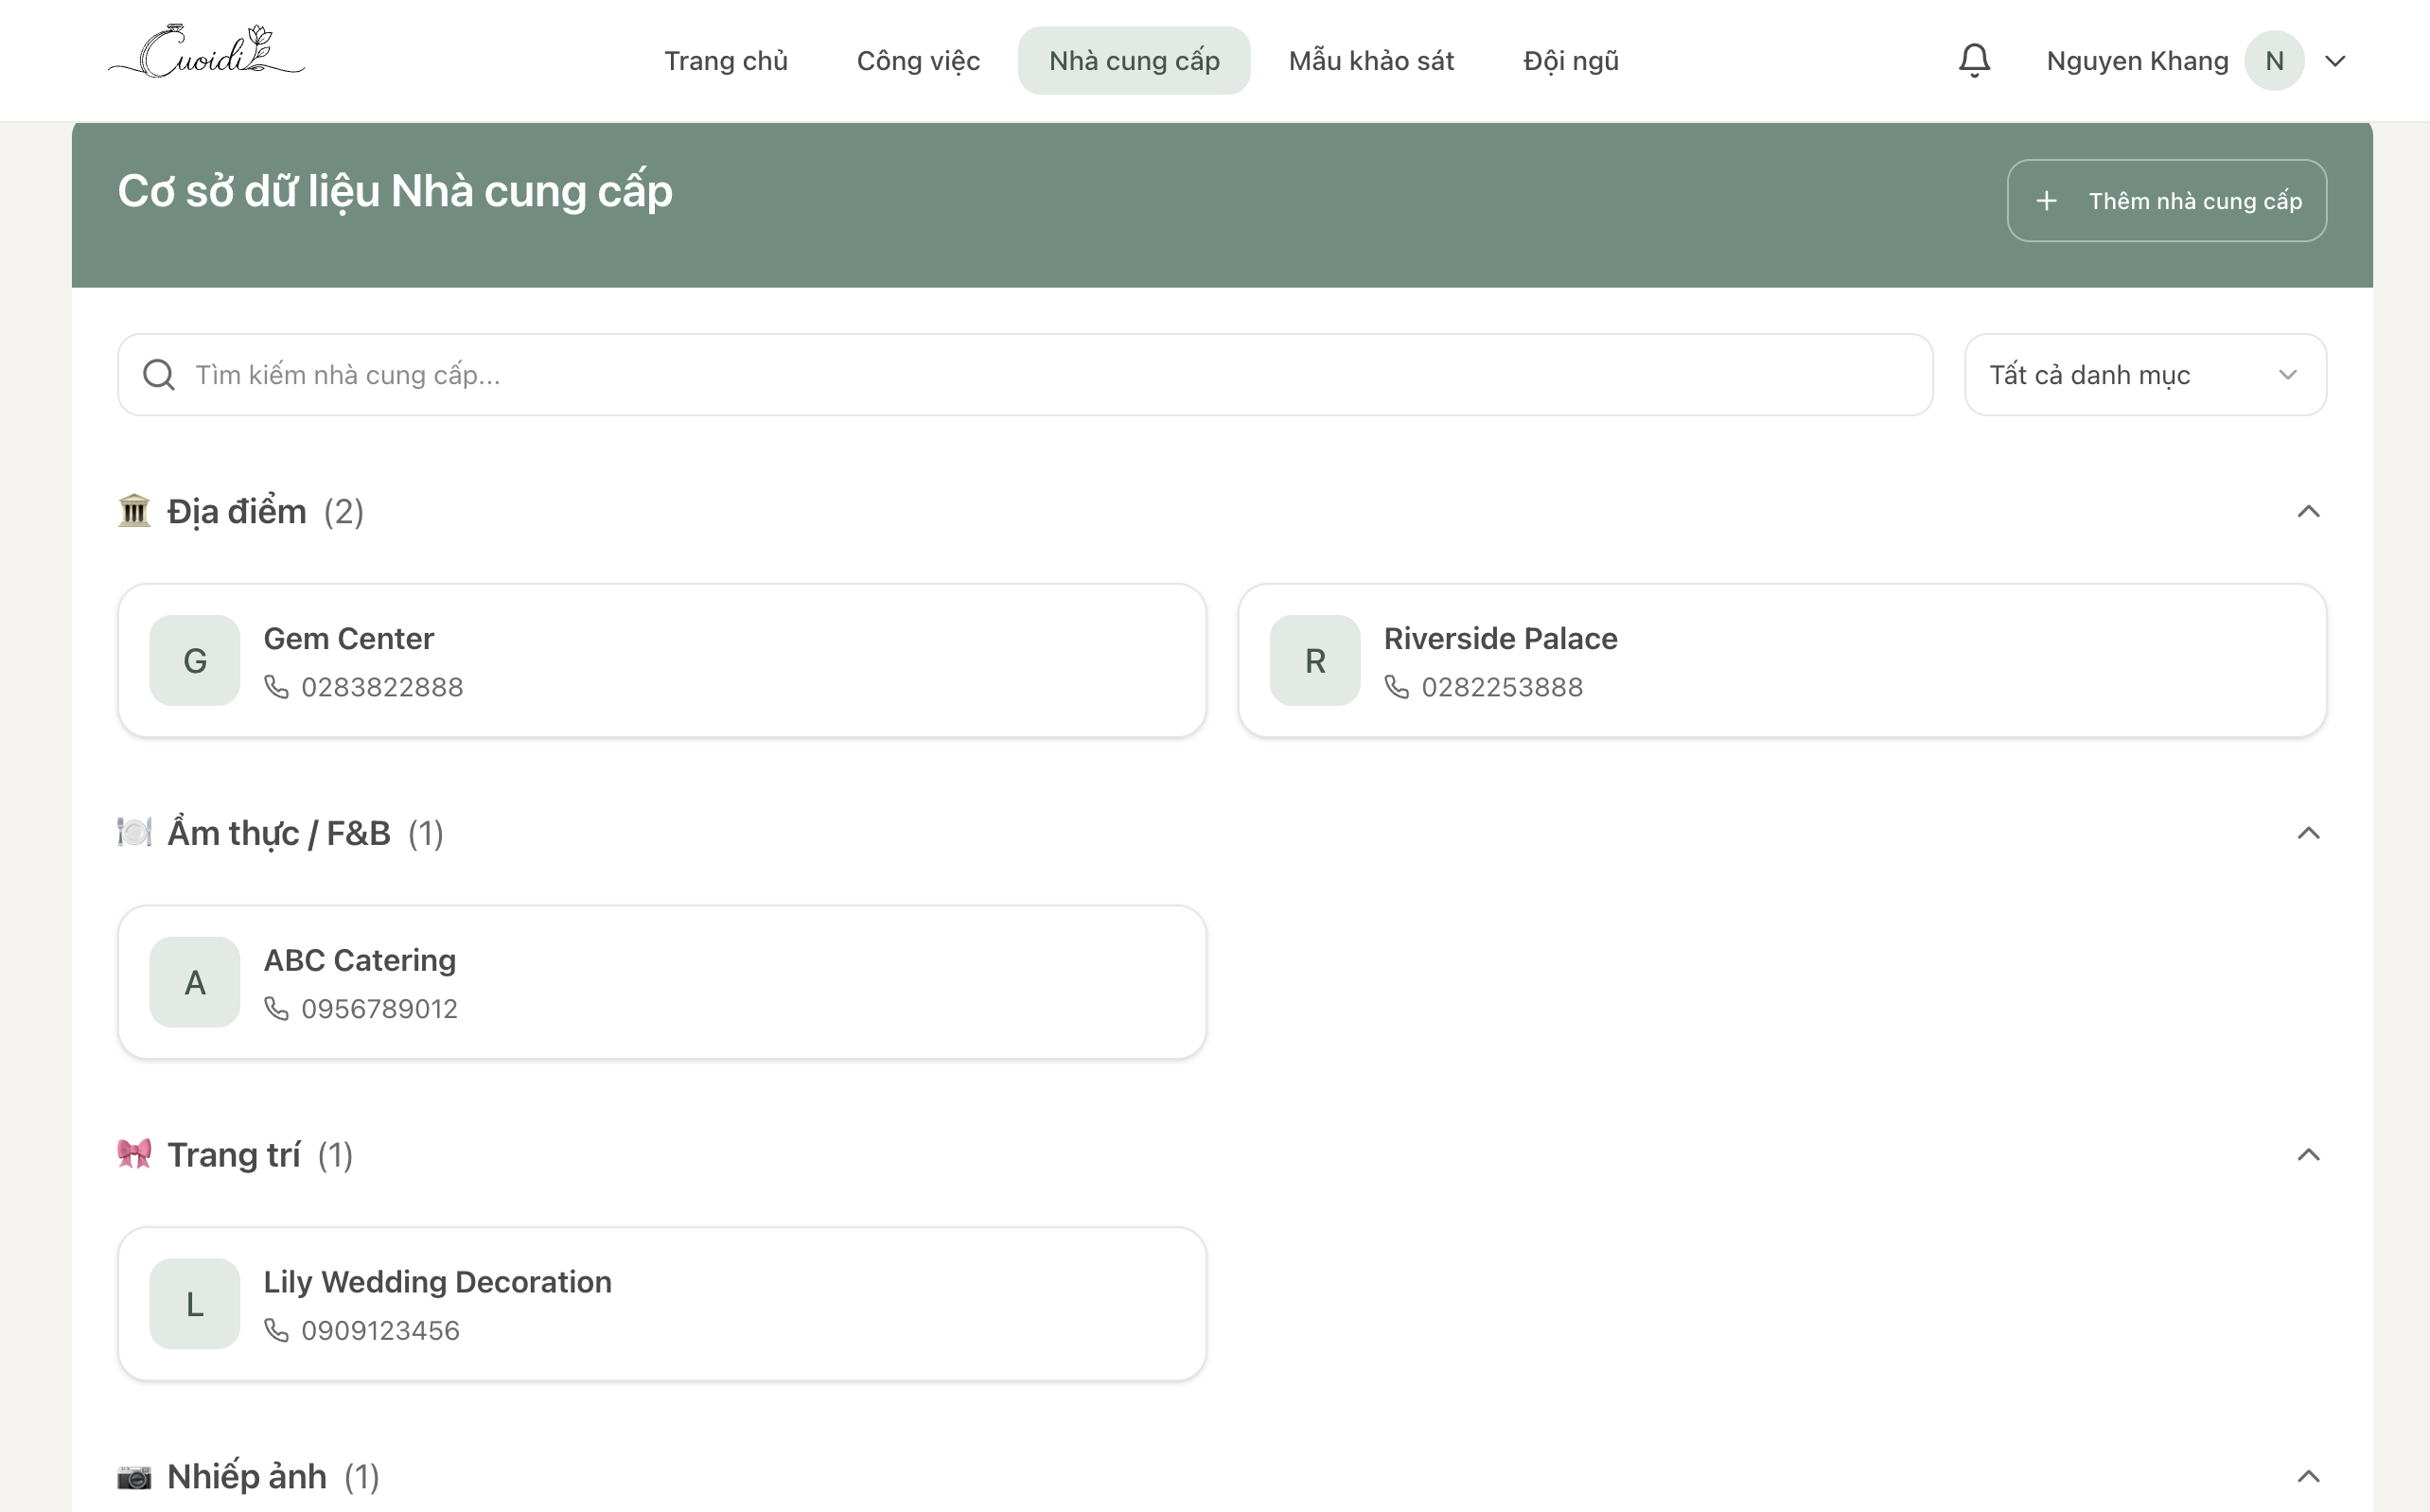Image resolution: width=2430 pixels, height=1512 pixels.
Task: Select the Gem Center vendor card
Action: pos(661,660)
